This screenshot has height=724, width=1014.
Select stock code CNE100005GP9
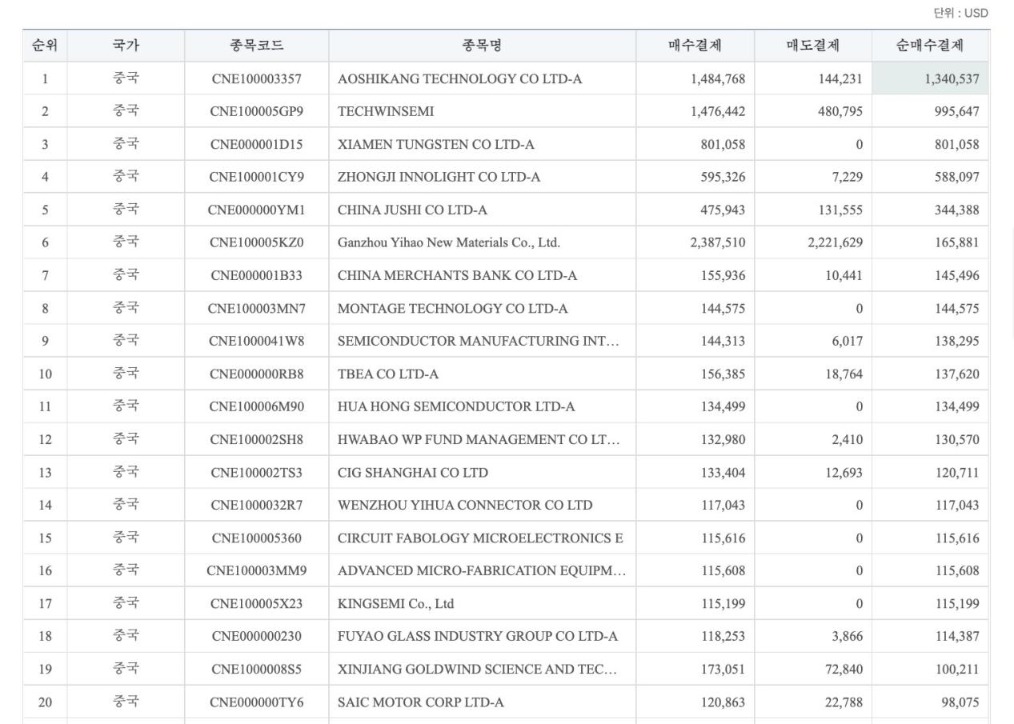(x=256, y=111)
